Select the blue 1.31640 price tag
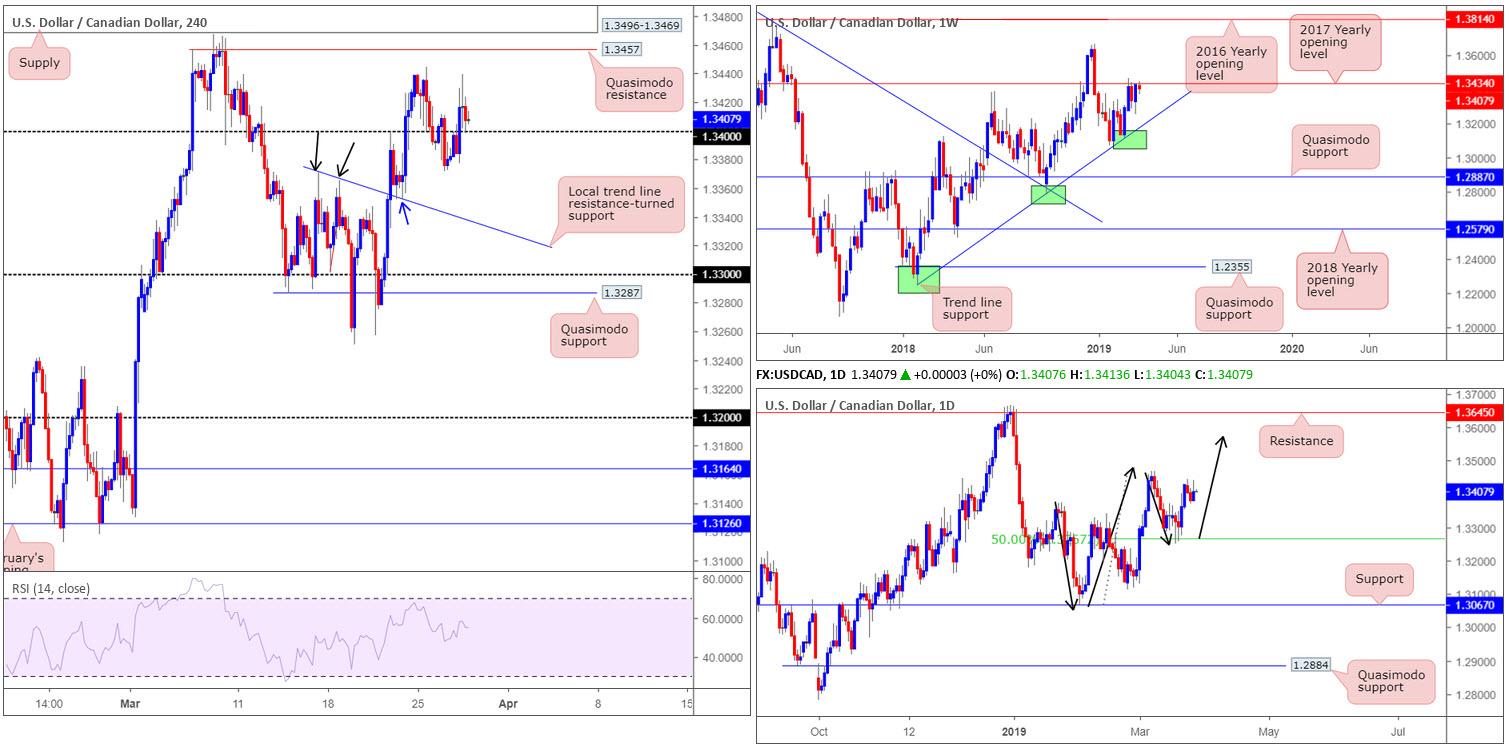The width and height of the screenshot is (1509, 747). click(x=723, y=468)
